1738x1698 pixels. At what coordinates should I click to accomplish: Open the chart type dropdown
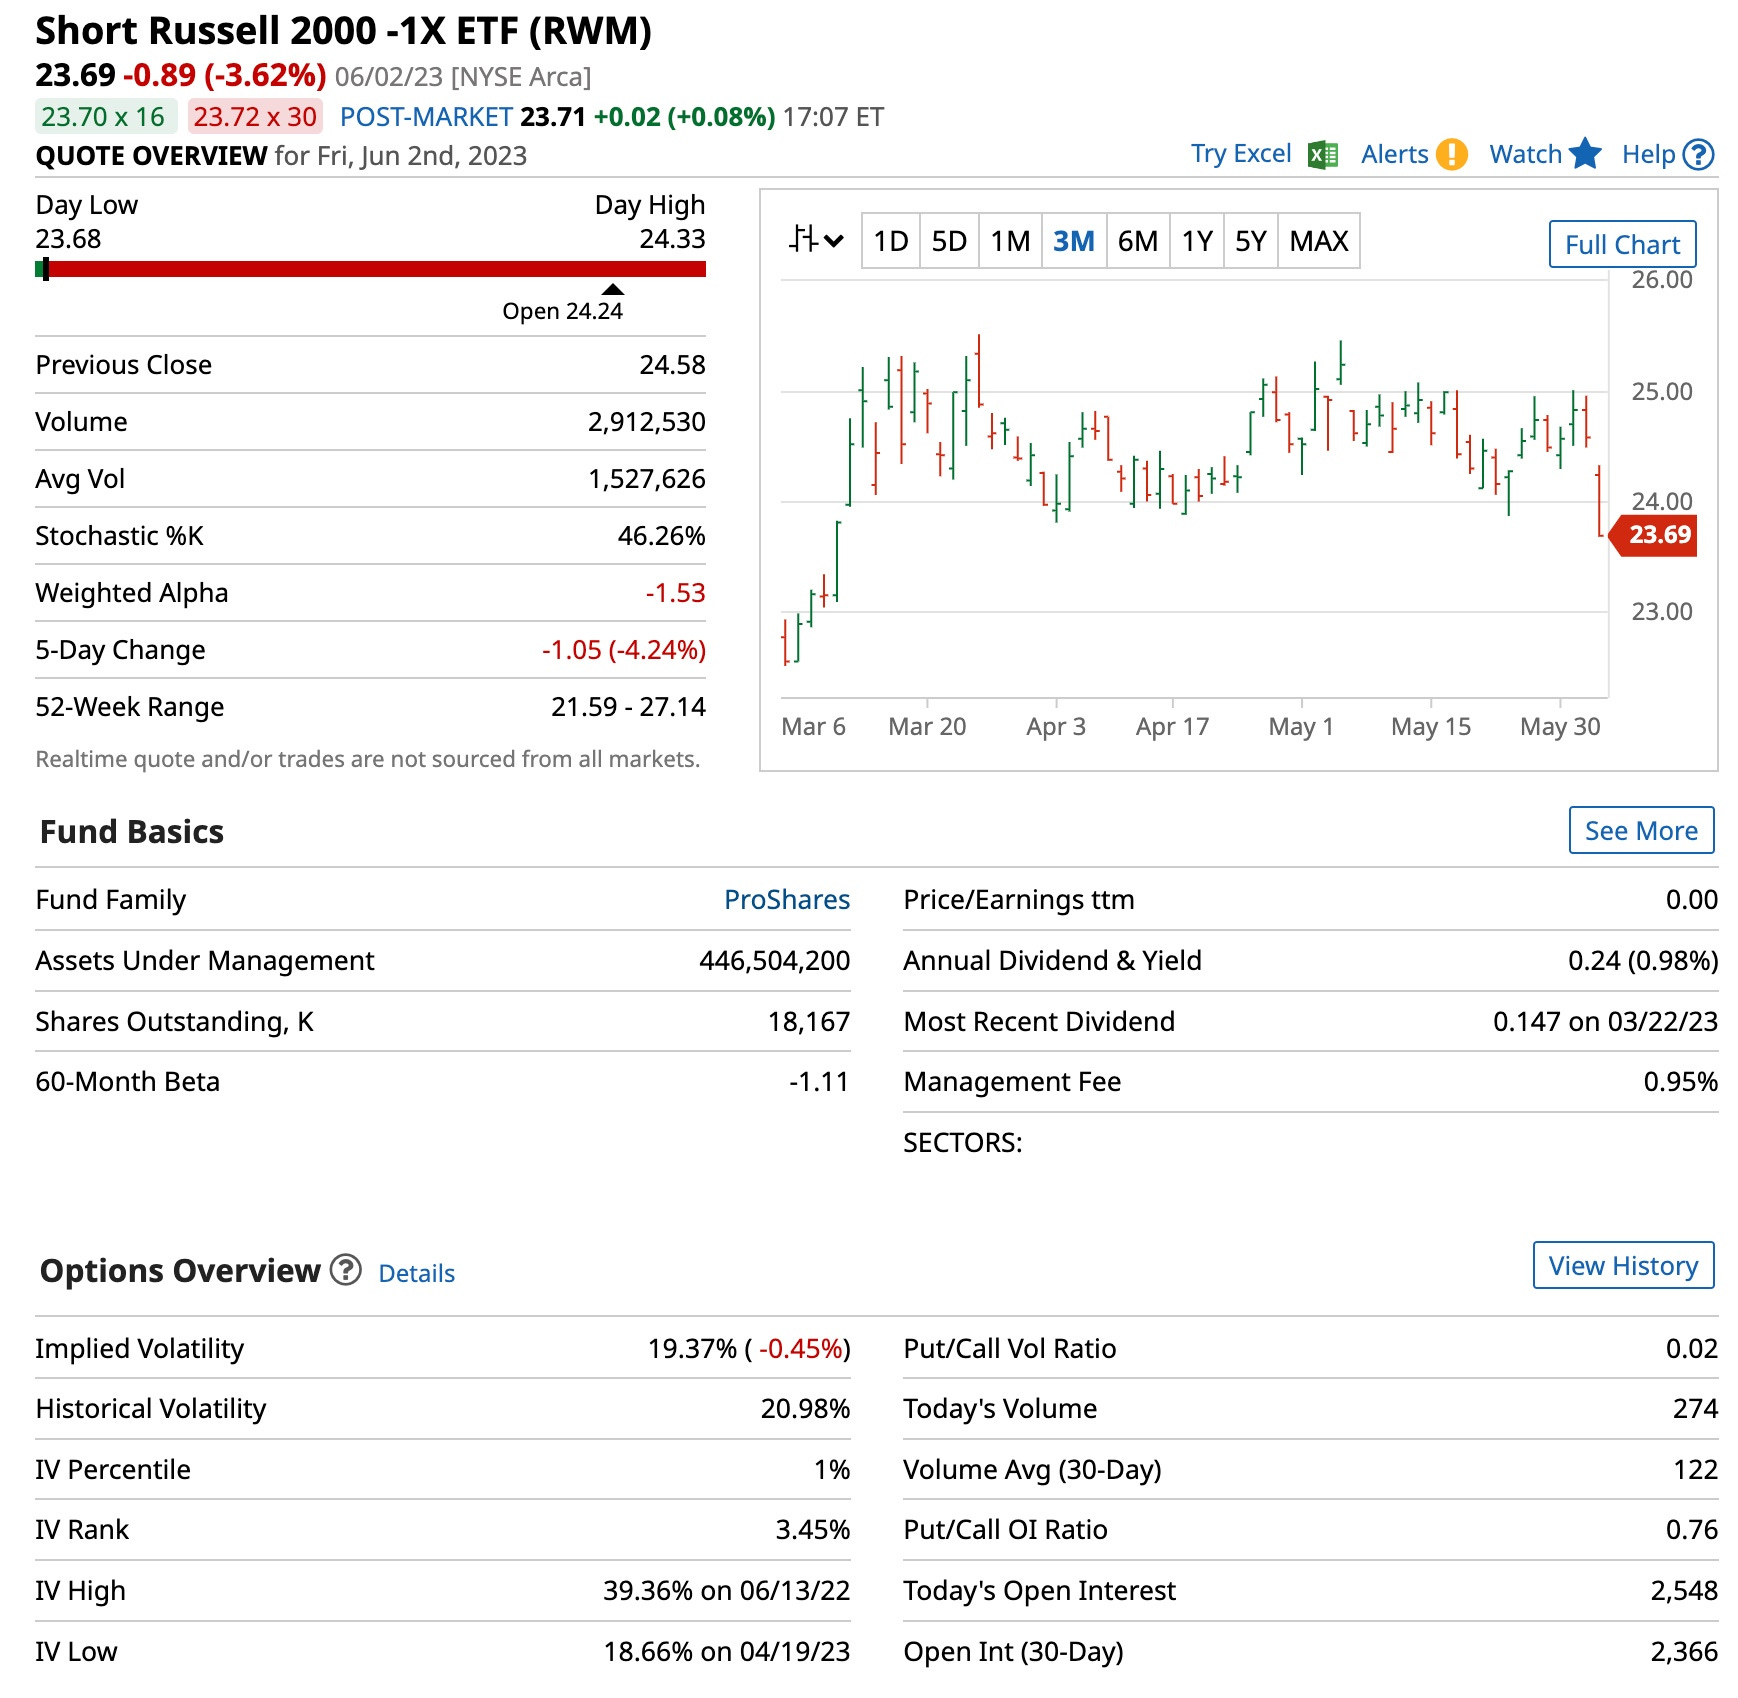point(816,240)
